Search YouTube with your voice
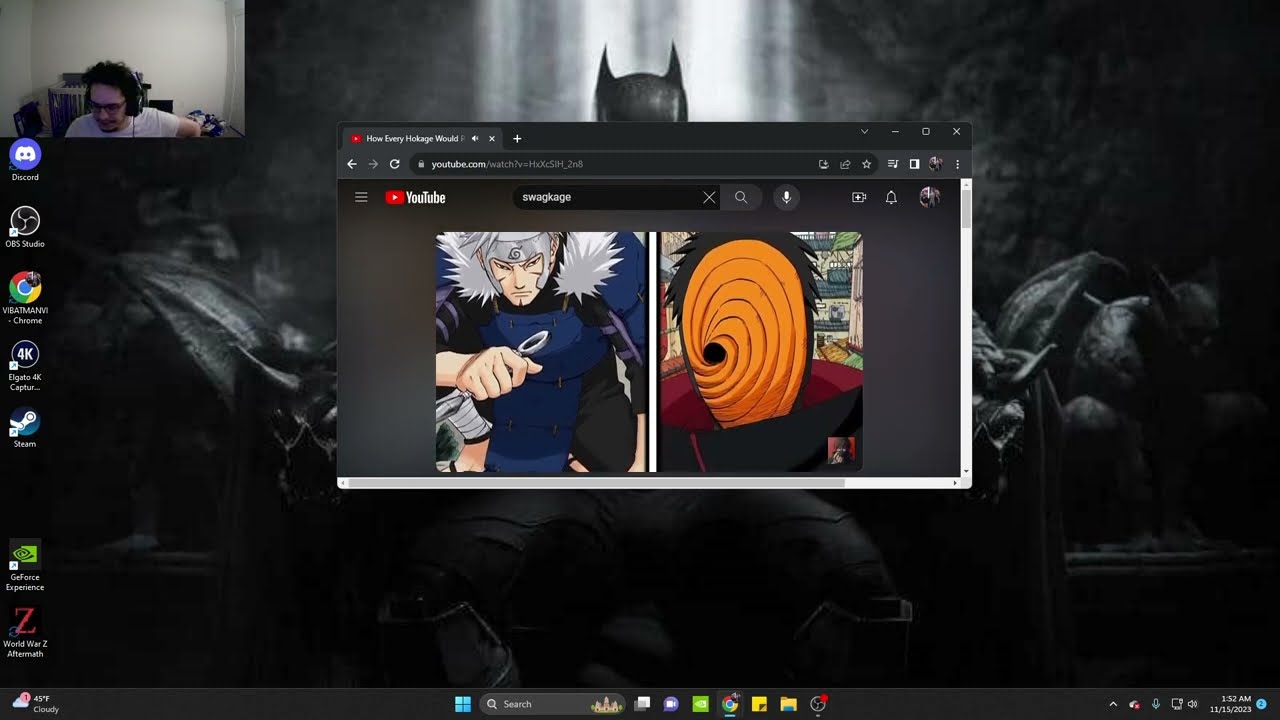1280x720 pixels. pyautogui.click(x=786, y=197)
